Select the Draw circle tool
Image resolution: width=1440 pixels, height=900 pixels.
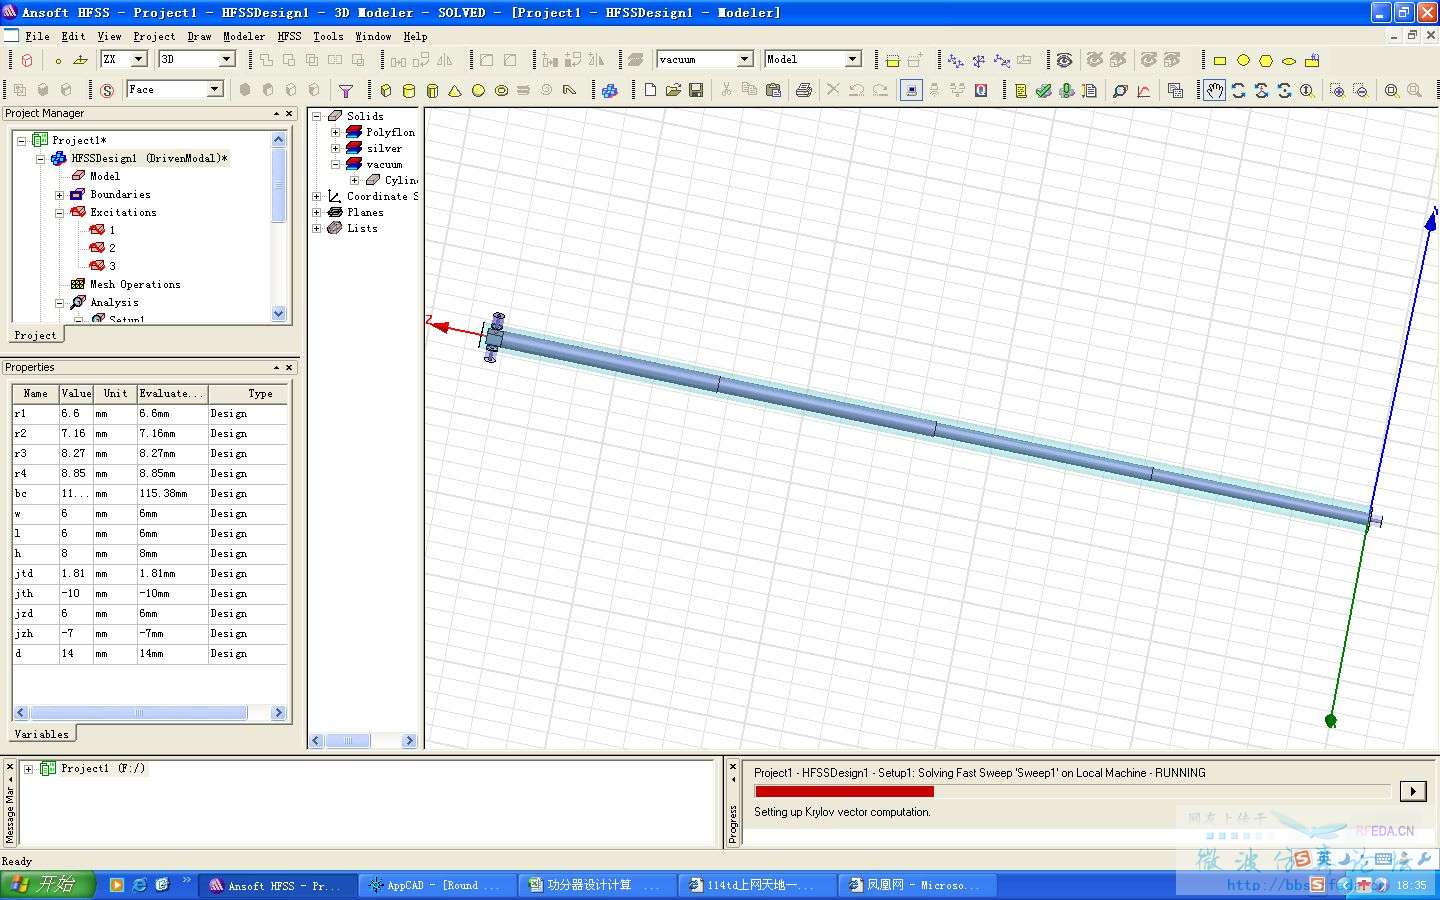coord(1243,61)
